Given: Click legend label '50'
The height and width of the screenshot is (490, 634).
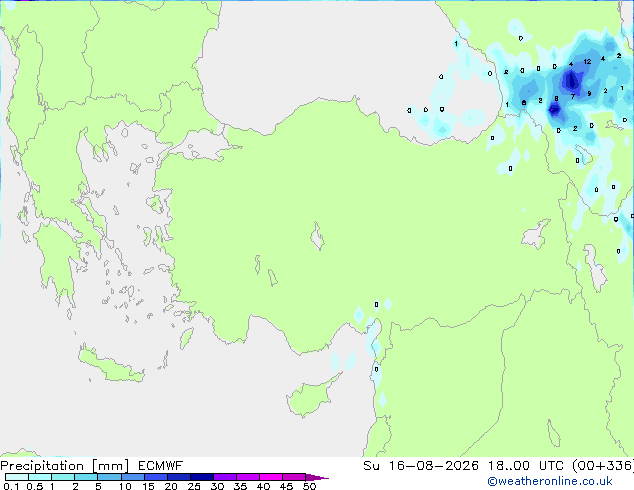Looking at the screenshot, I should point(309,486).
